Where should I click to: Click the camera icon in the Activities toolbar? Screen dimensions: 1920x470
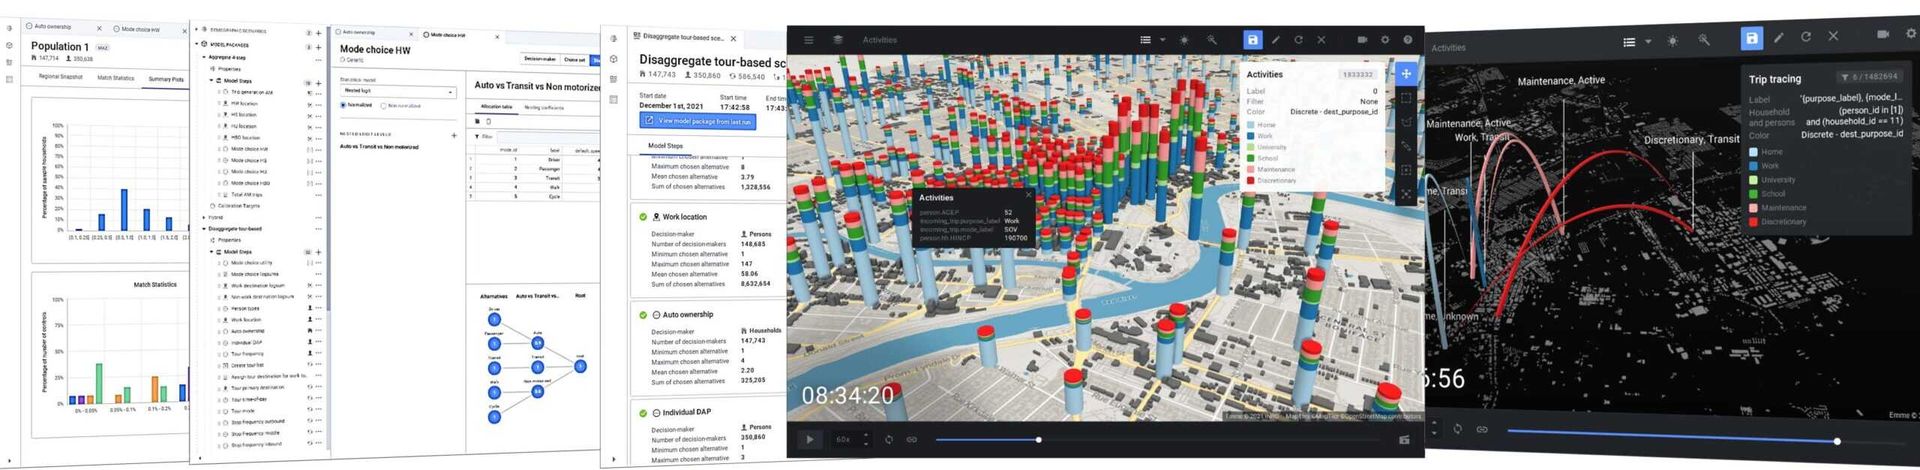point(1362,40)
